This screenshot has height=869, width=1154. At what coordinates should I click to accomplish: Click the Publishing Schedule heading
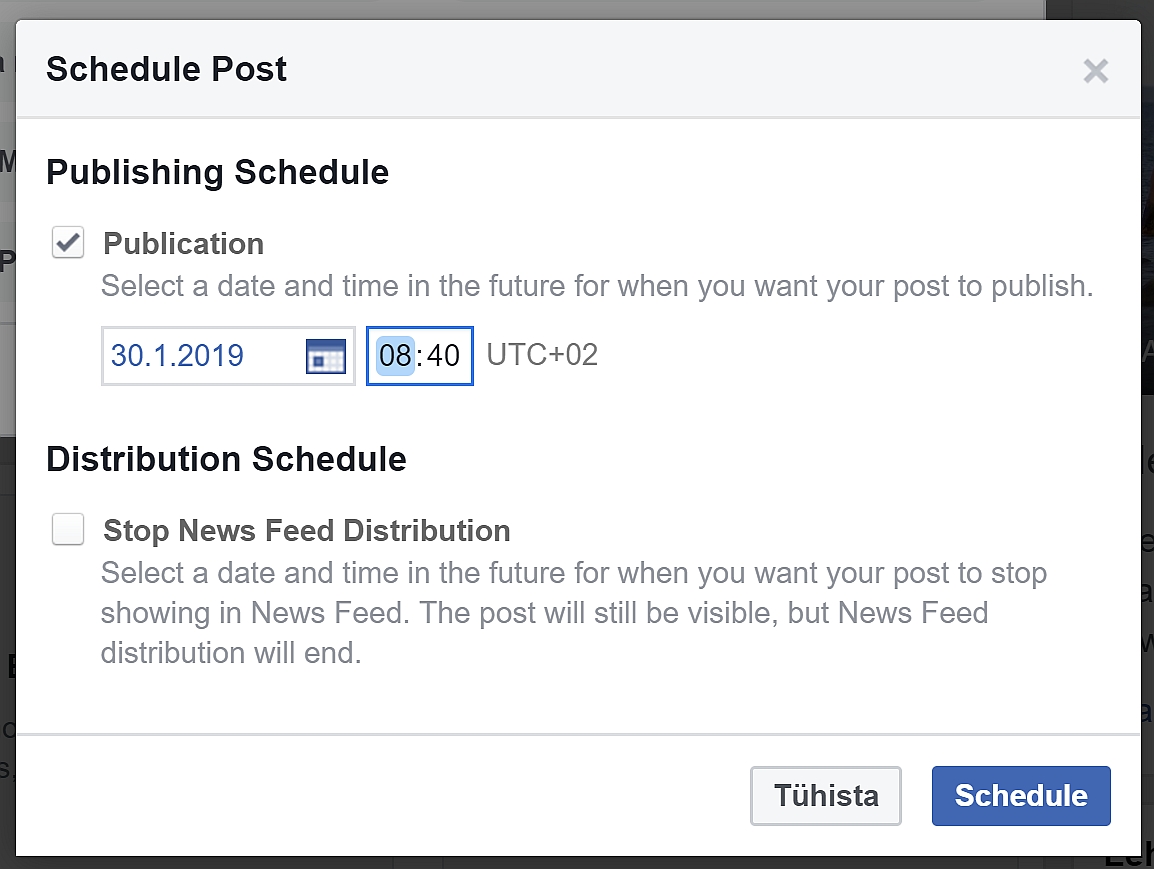217,172
